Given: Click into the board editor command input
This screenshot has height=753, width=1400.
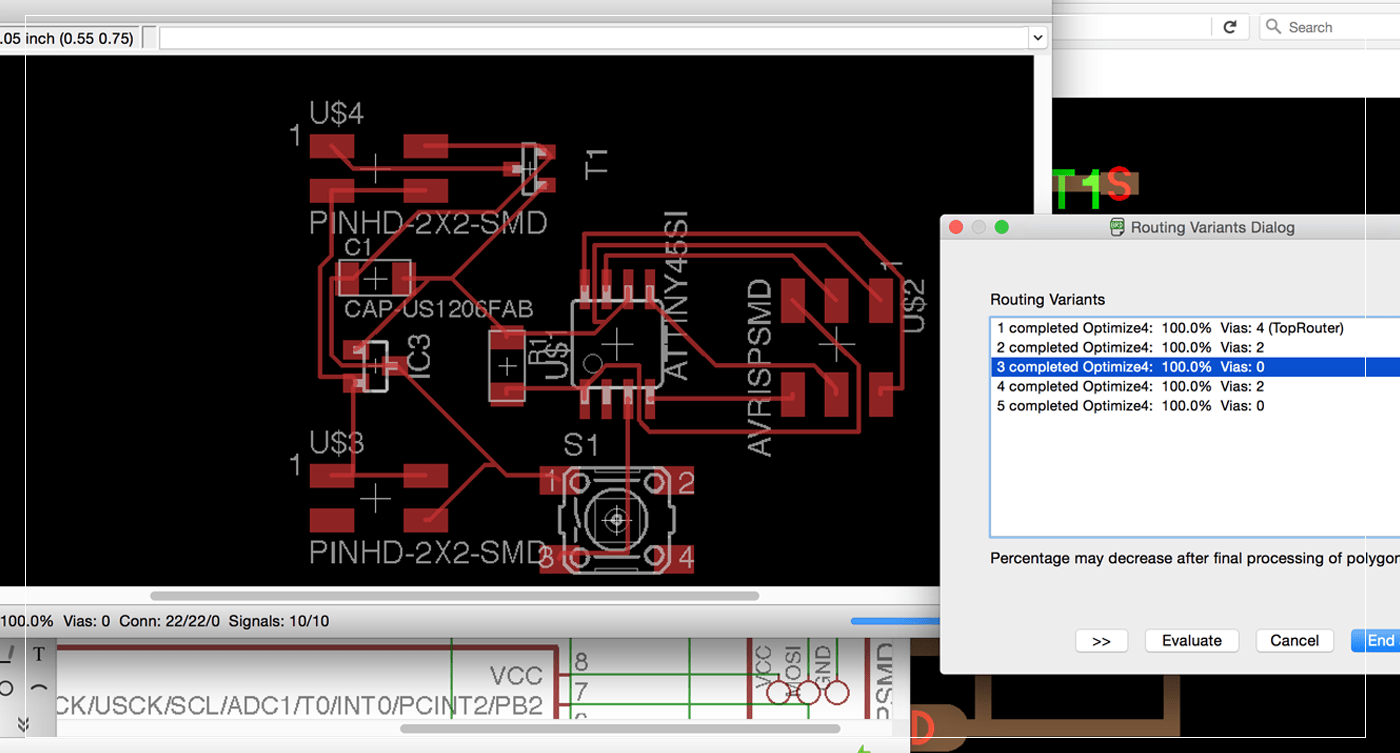Looking at the screenshot, I should click(x=594, y=38).
